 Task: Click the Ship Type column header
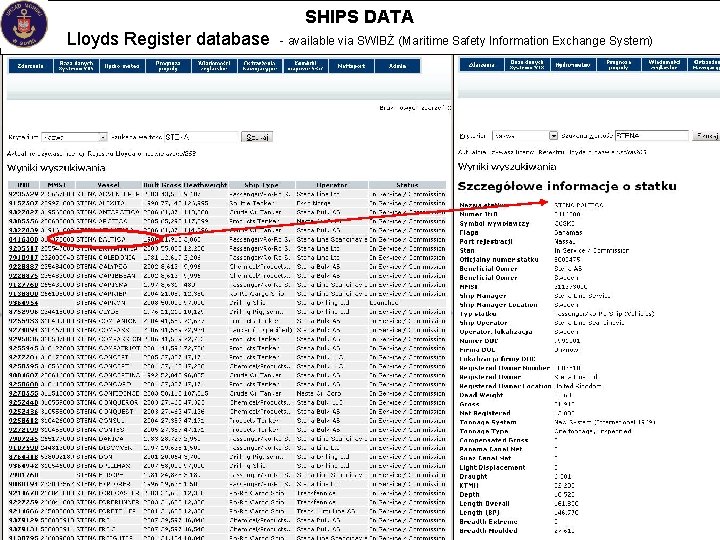point(261,185)
